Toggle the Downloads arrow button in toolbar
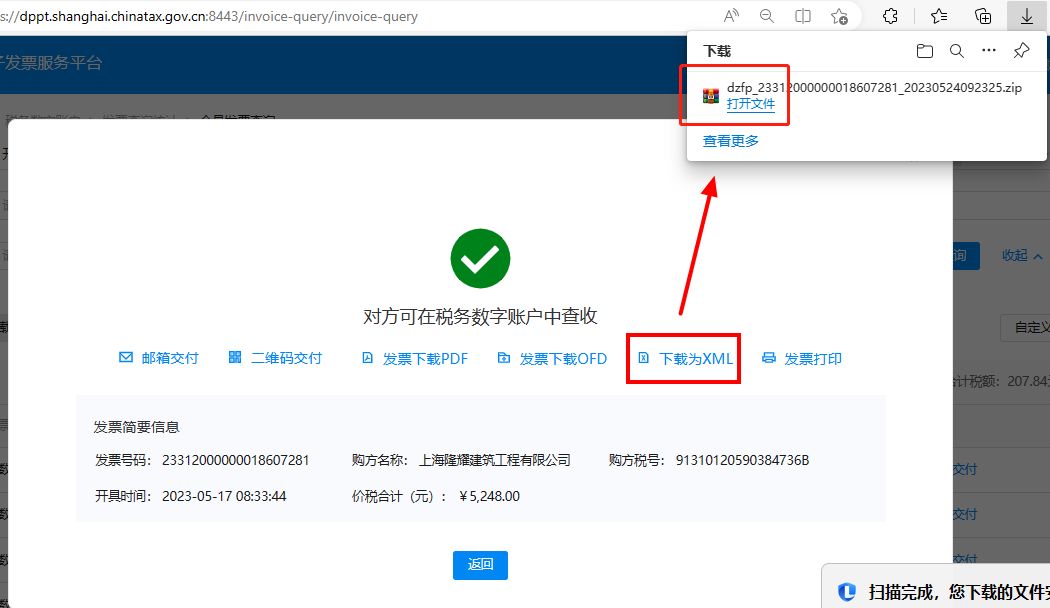The image size is (1050, 608). (1026, 16)
